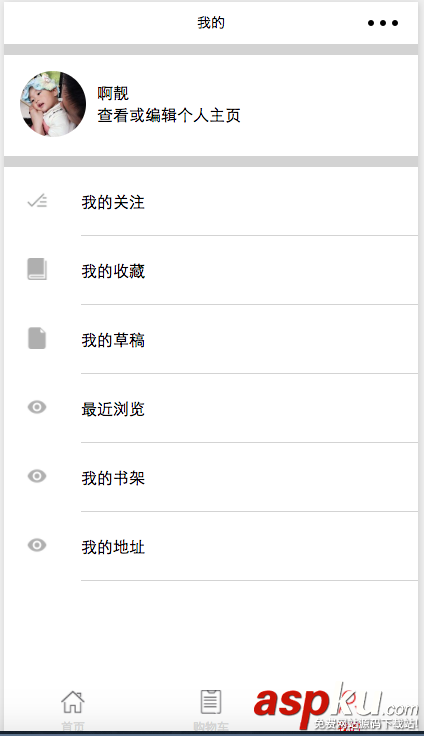Select the 我的地址 entry
424x736 pixels.
[211, 546]
